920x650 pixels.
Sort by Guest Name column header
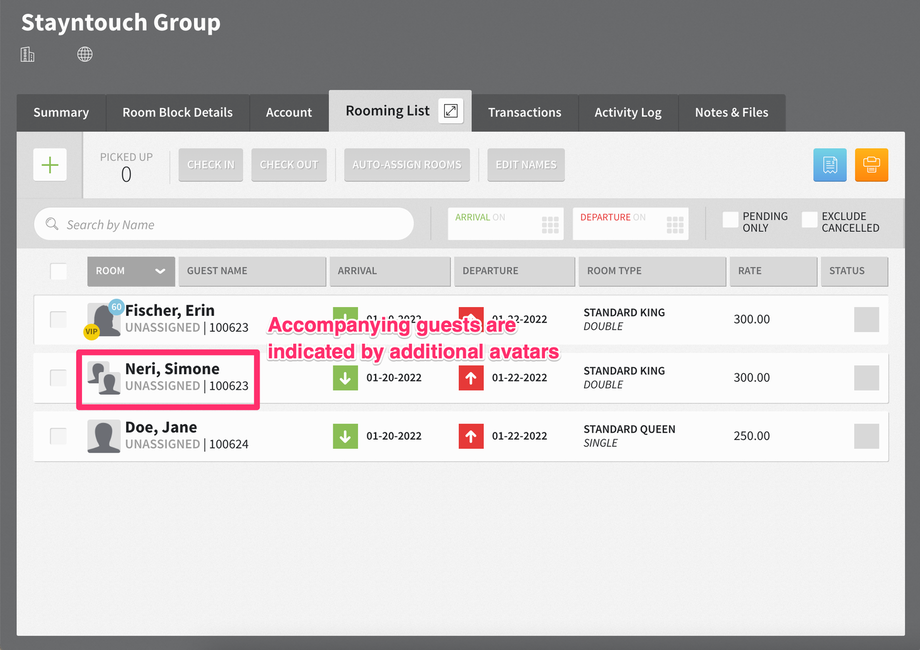[x=252, y=271]
